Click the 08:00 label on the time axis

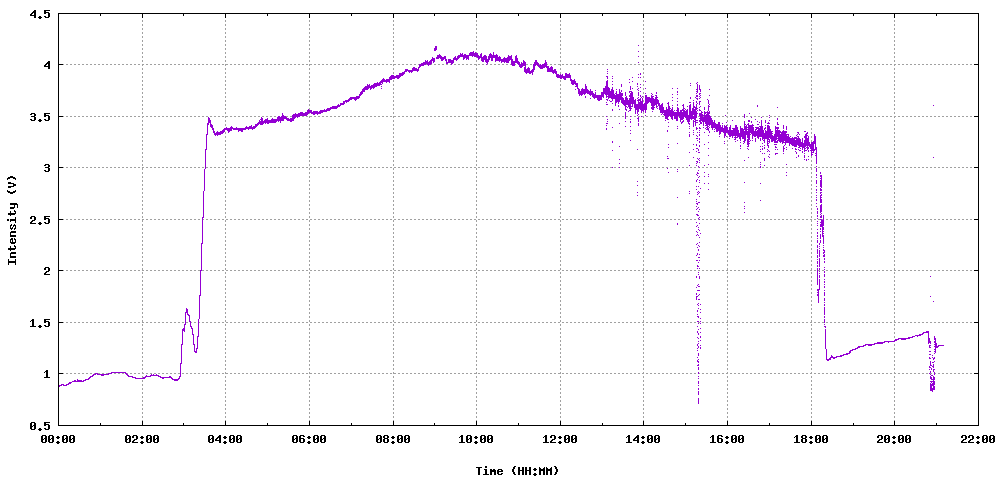(393, 440)
